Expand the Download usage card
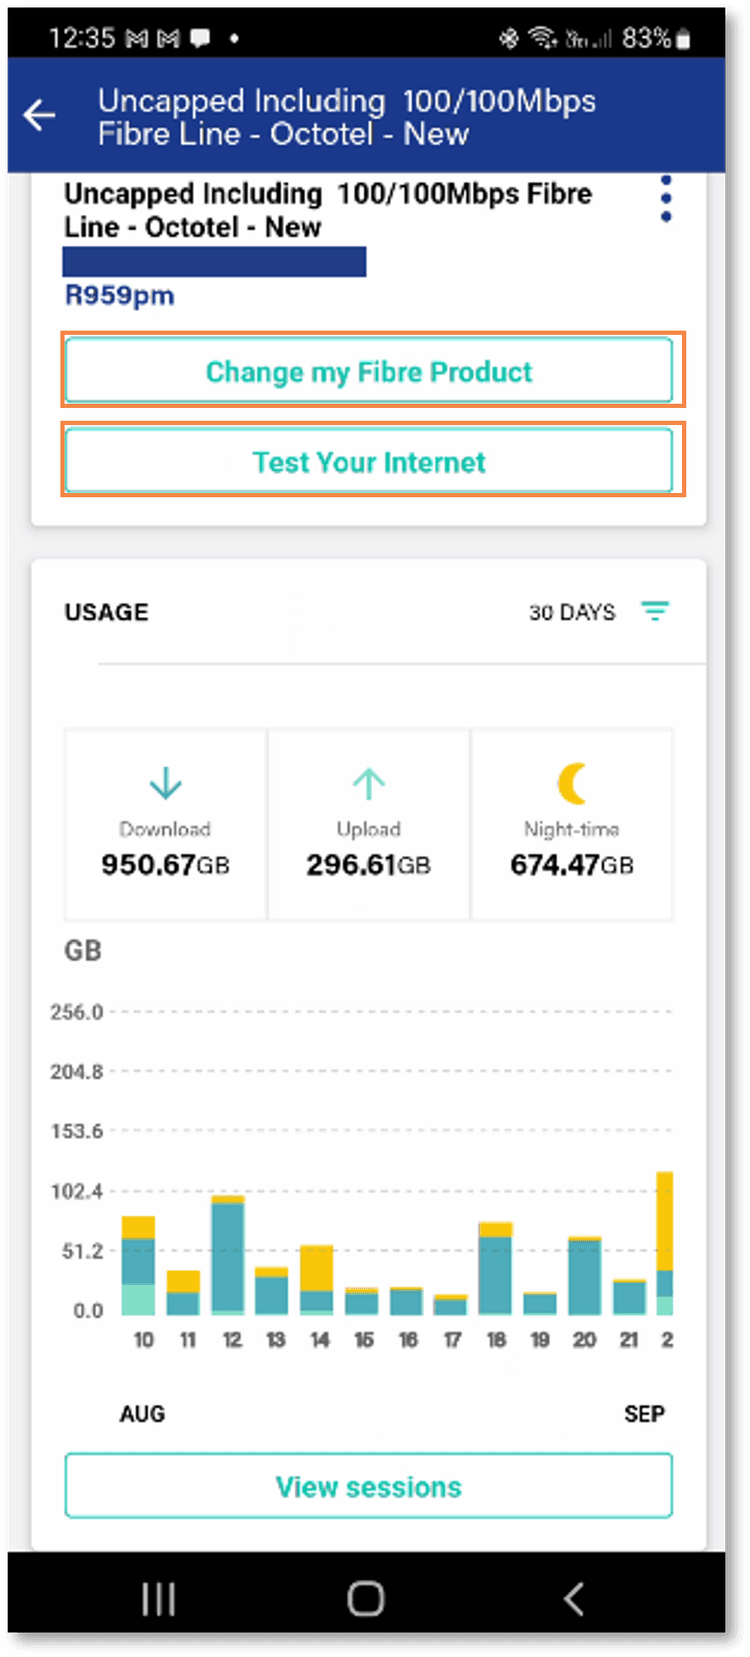 165,824
